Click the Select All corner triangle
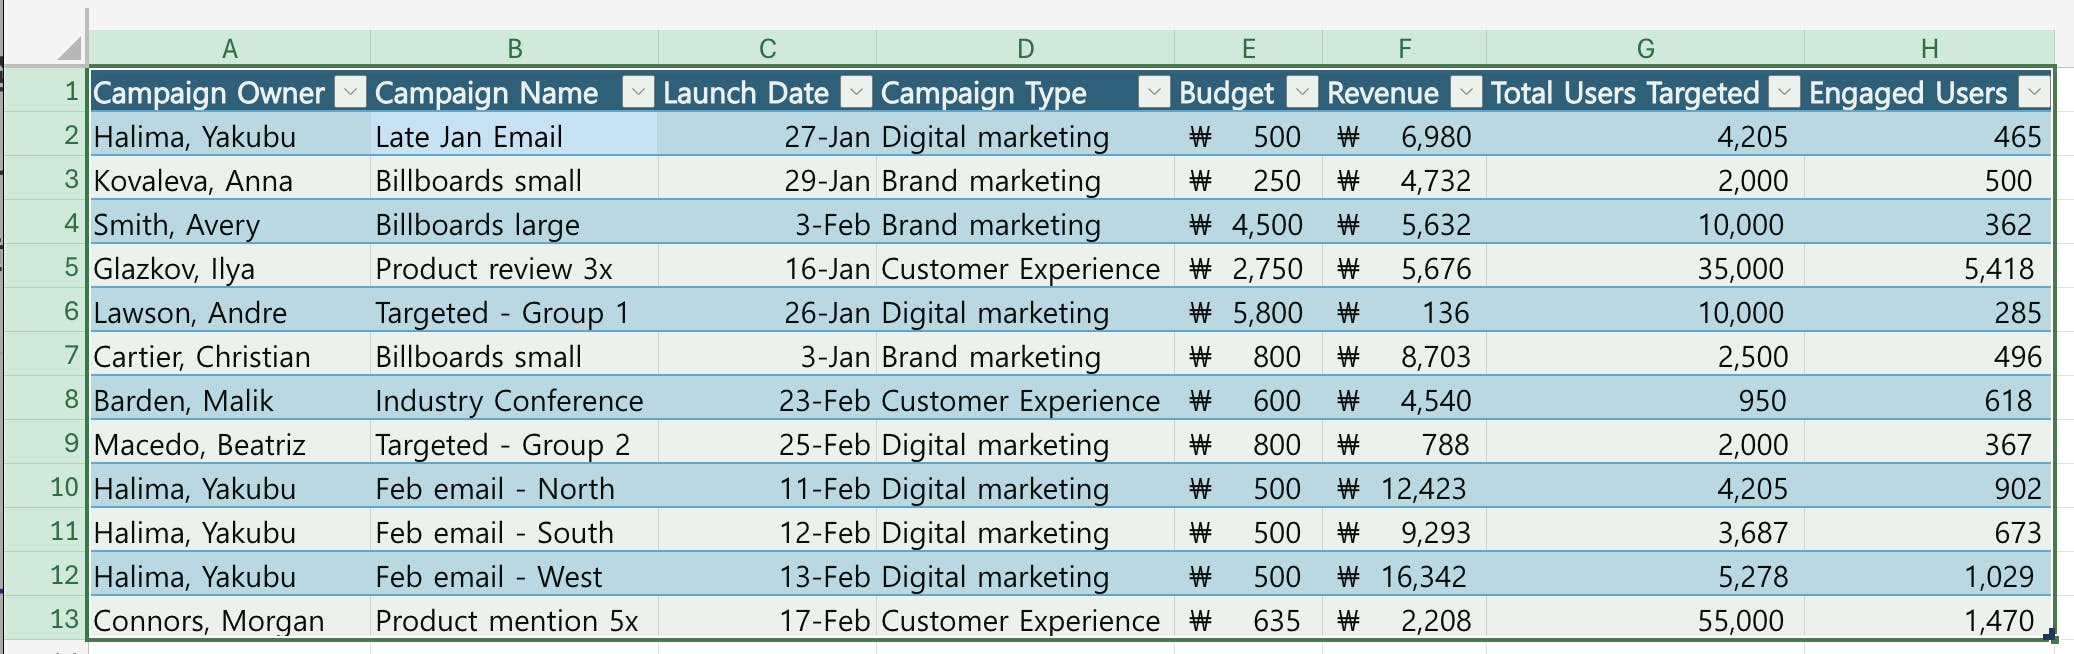2074x654 pixels. pyautogui.click(x=68, y=48)
